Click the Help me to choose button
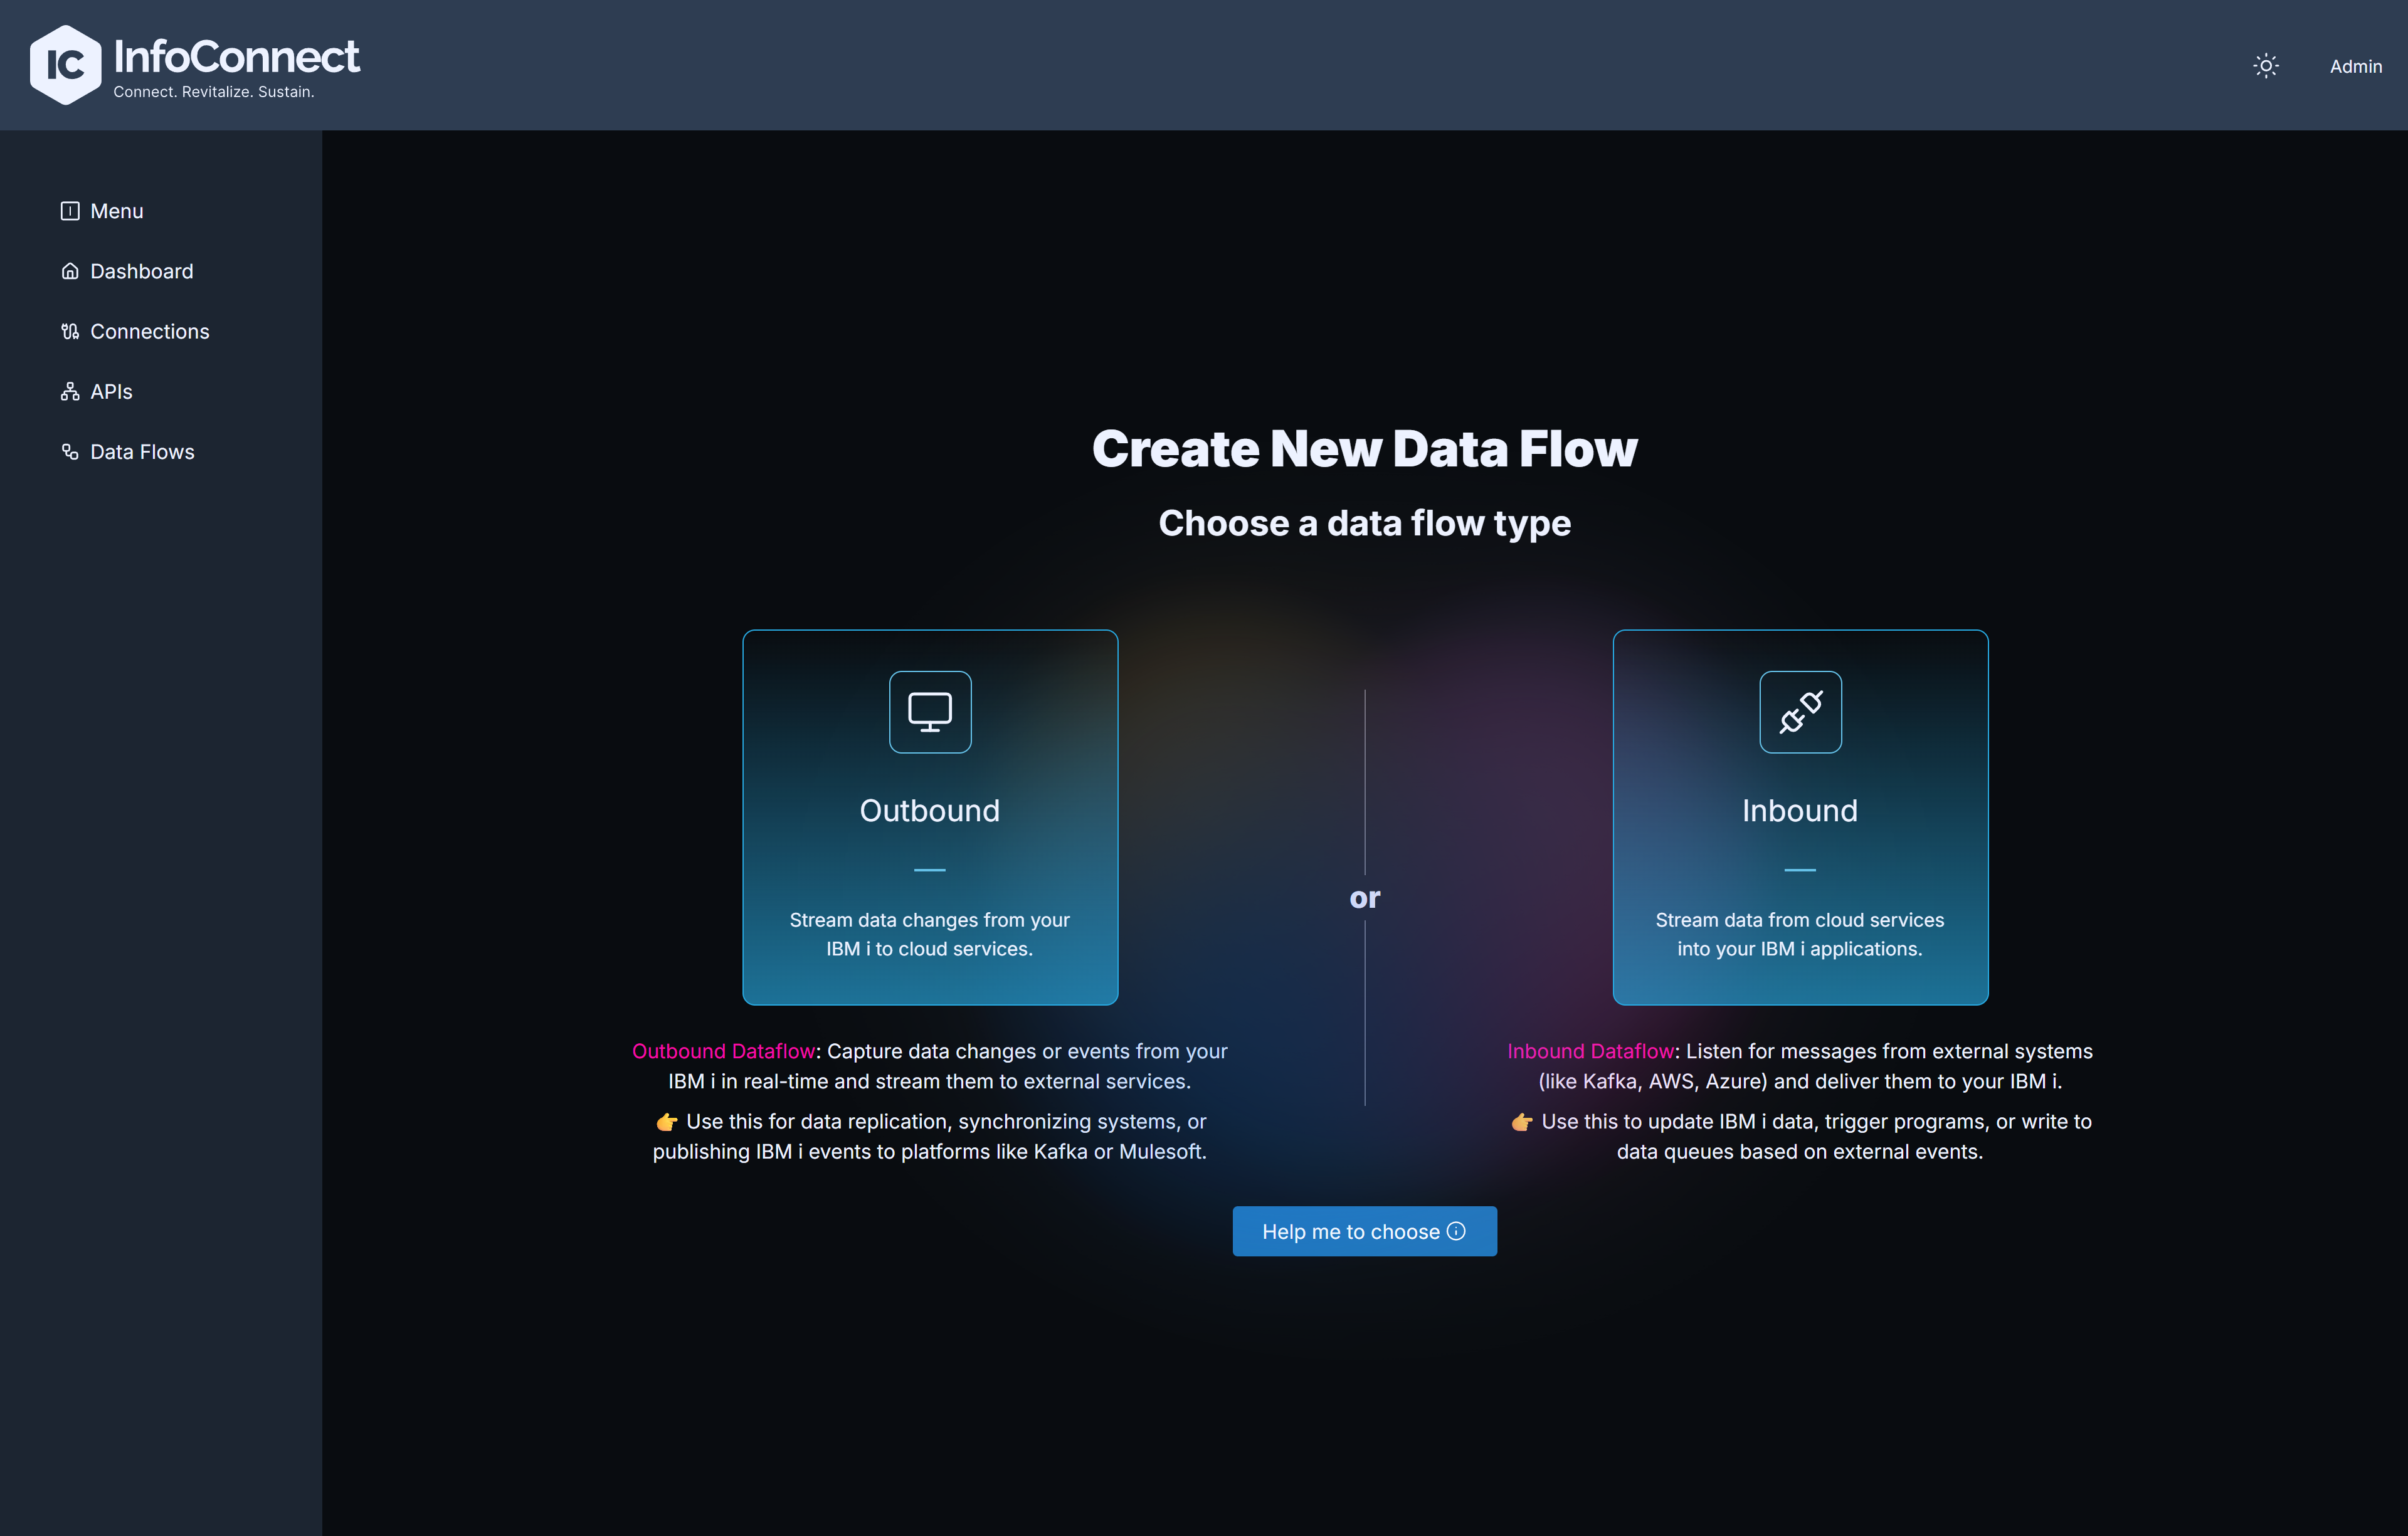The width and height of the screenshot is (2408, 1536). click(1364, 1231)
